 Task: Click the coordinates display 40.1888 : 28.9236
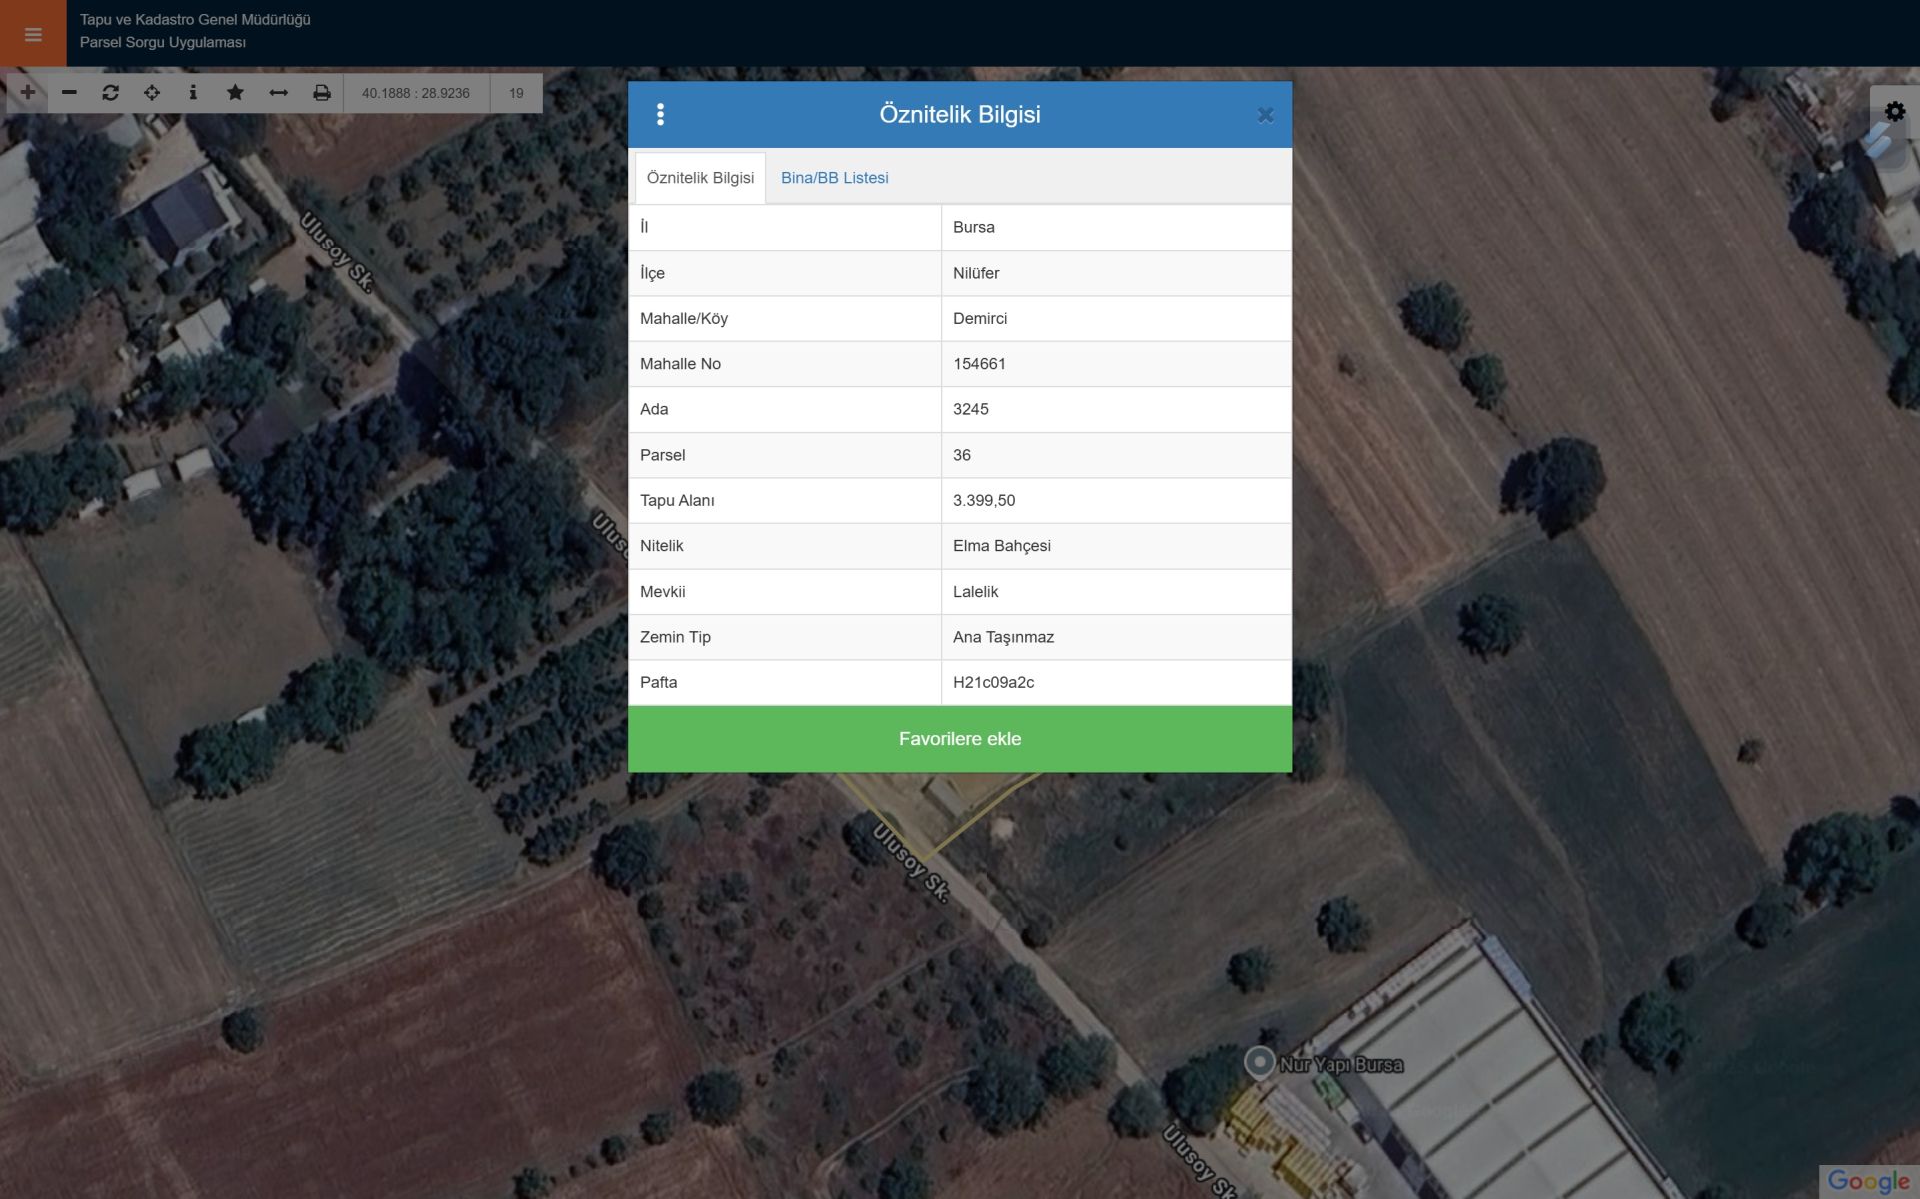(x=415, y=93)
